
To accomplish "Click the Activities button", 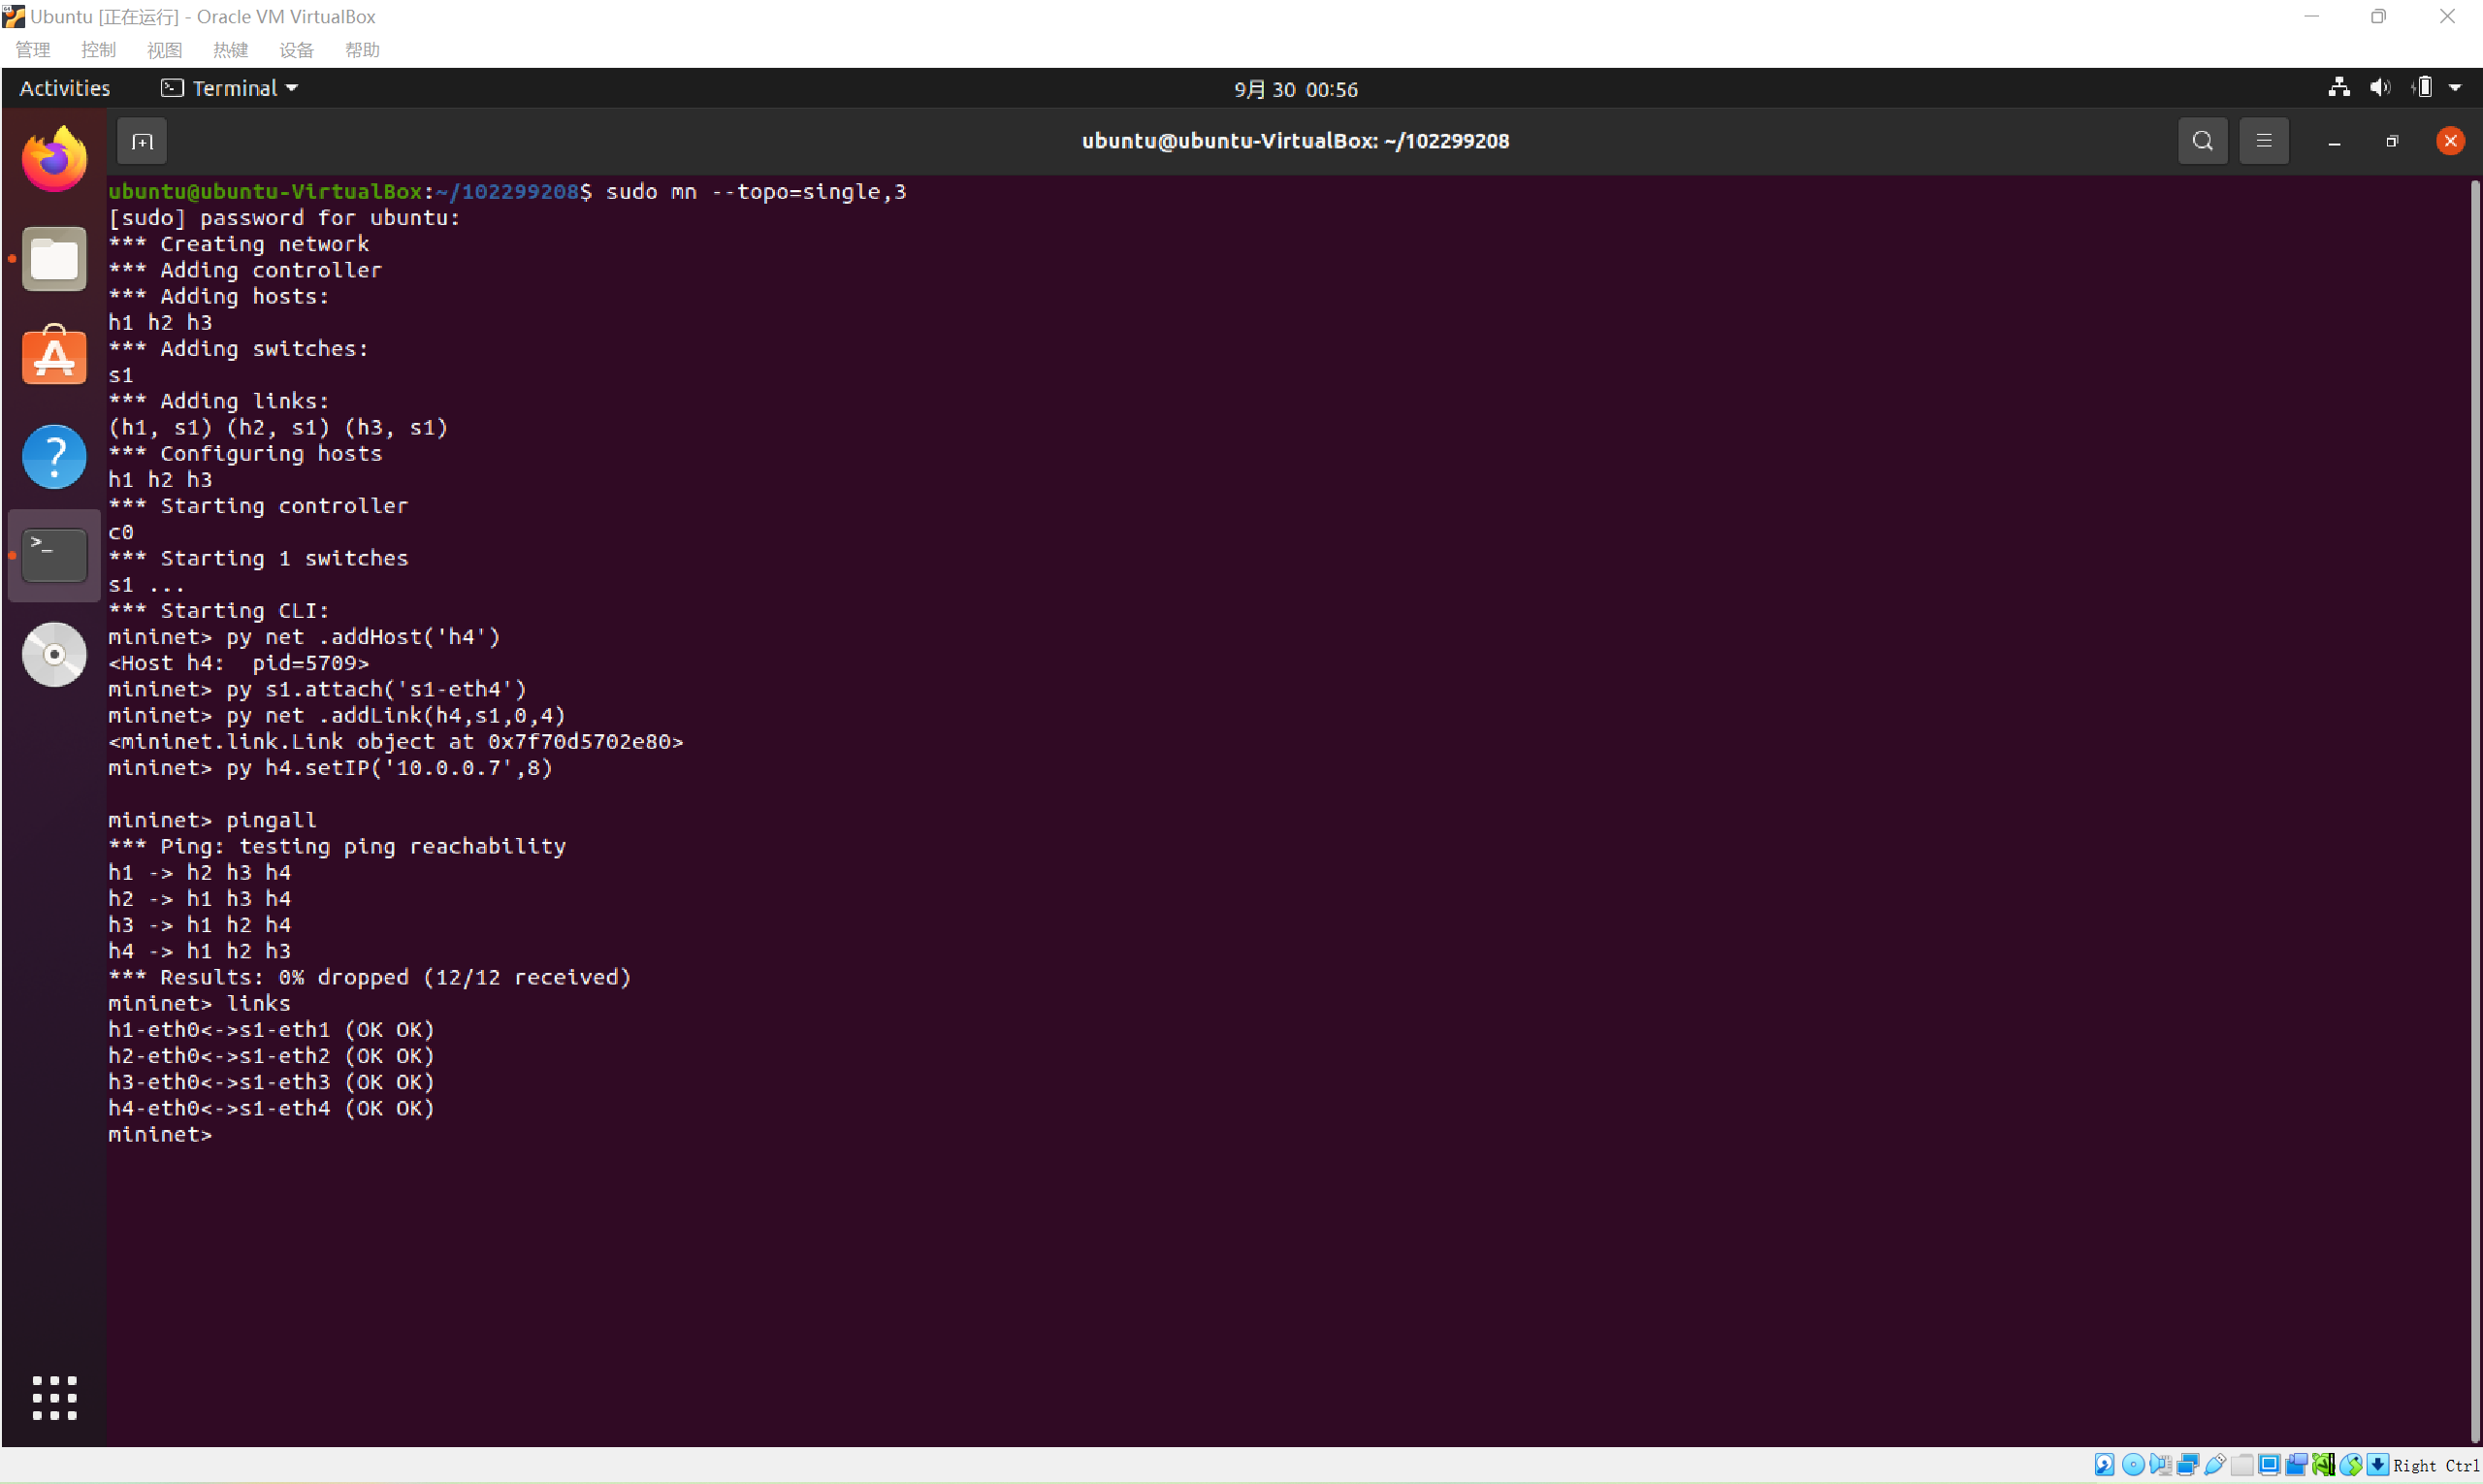I will pos(65,88).
